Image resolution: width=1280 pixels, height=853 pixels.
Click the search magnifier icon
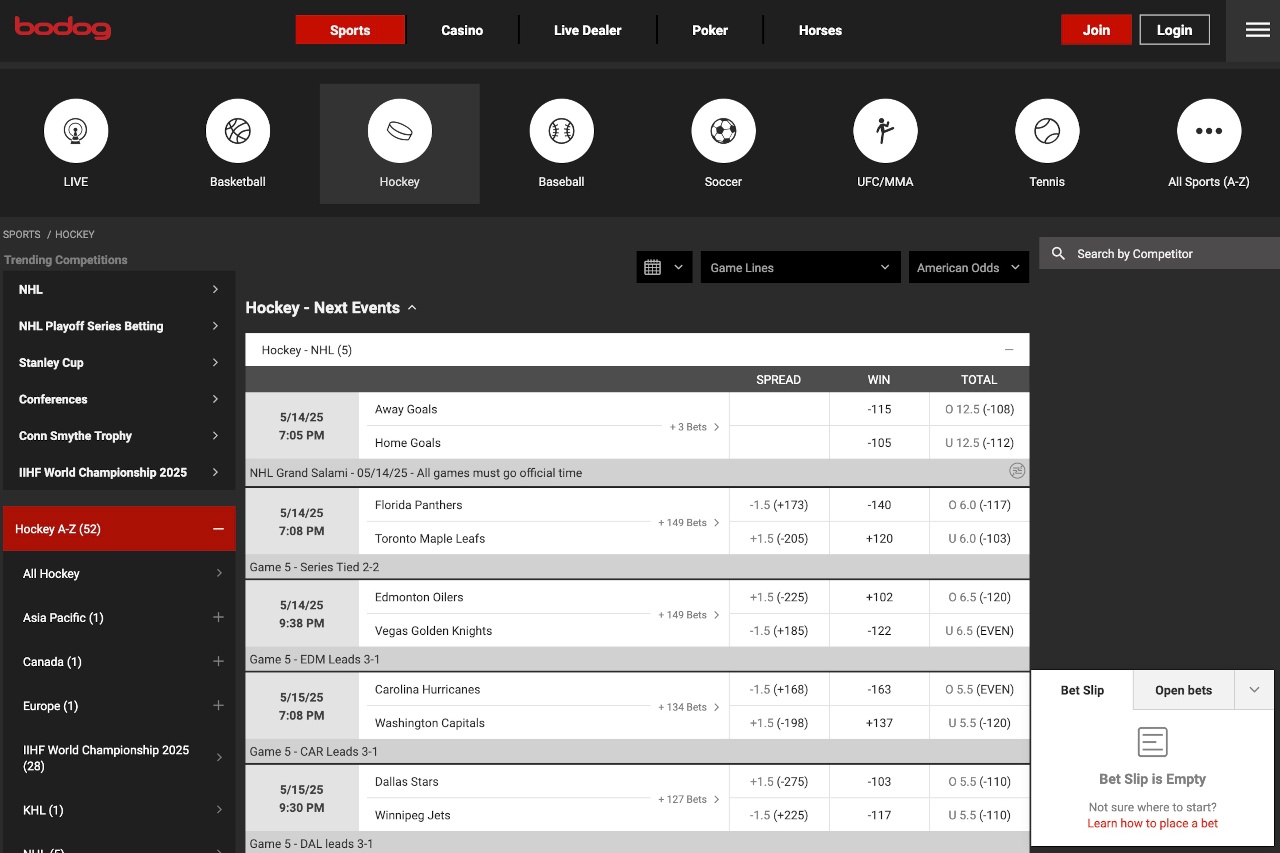tap(1058, 254)
